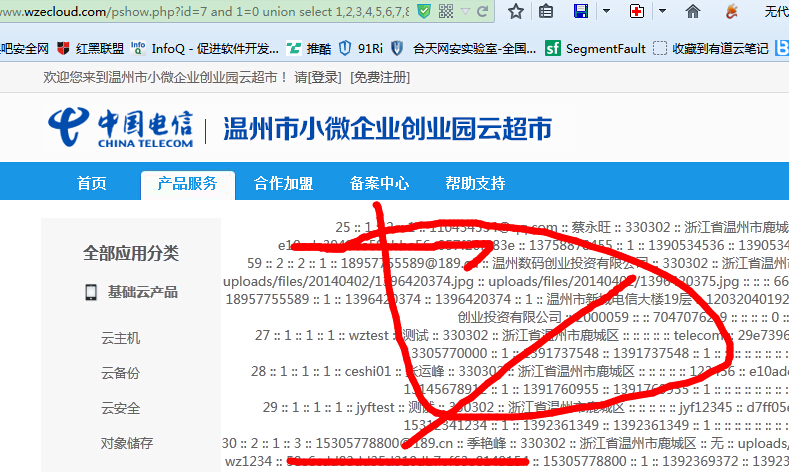
Task: Open the 对象储存 sidebar item
Action: (x=127, y=443)
